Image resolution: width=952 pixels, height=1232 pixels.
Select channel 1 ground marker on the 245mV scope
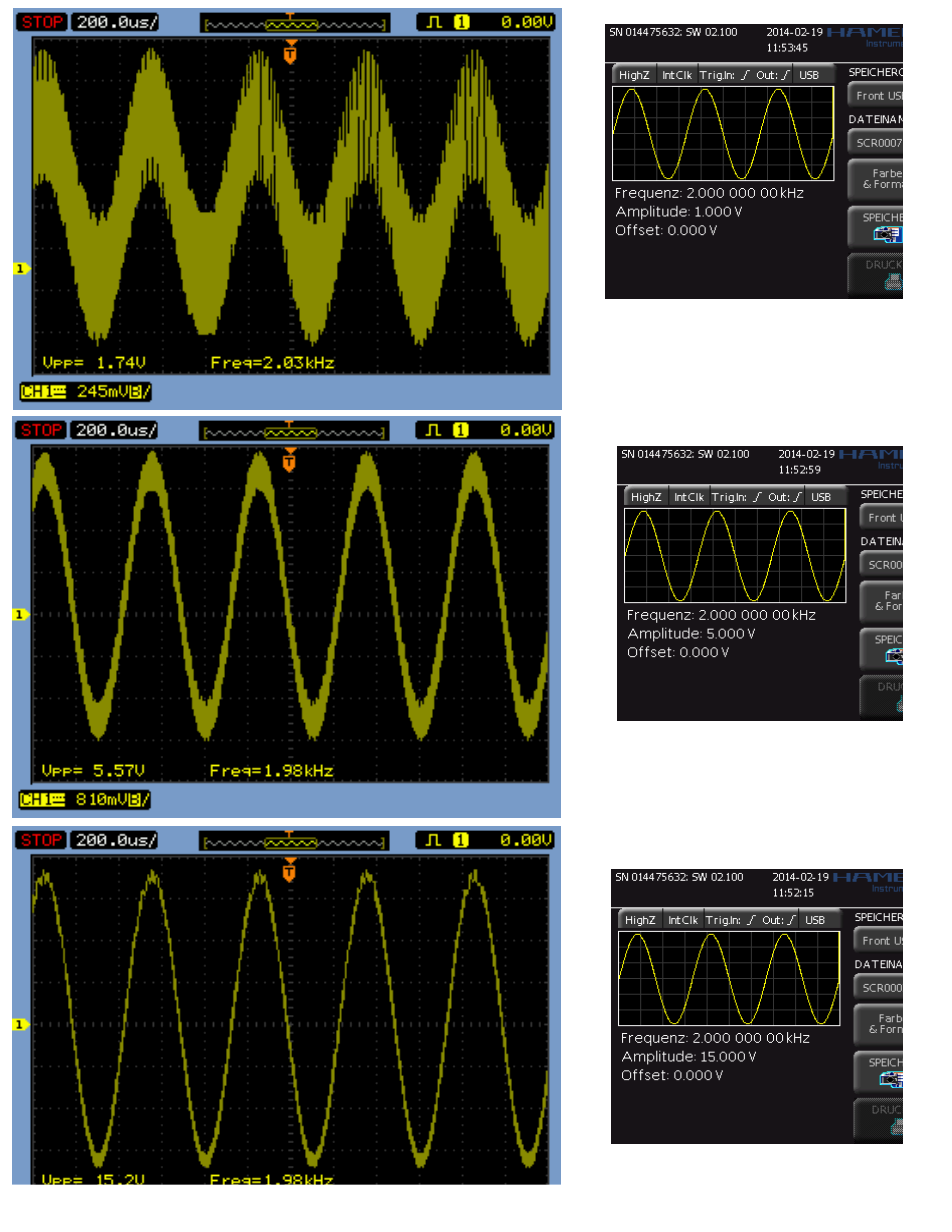coord(20,268)
